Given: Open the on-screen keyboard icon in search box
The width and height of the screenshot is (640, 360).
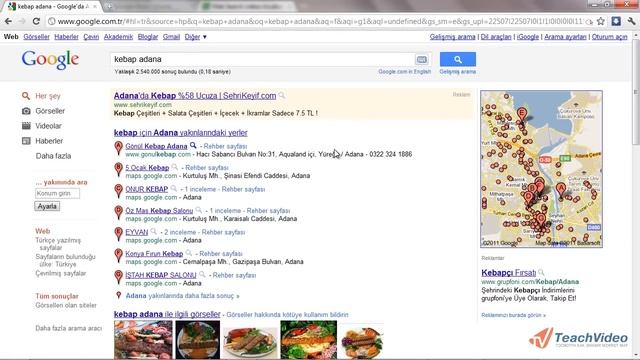Looking at the screenshot, I should point(422,60).
